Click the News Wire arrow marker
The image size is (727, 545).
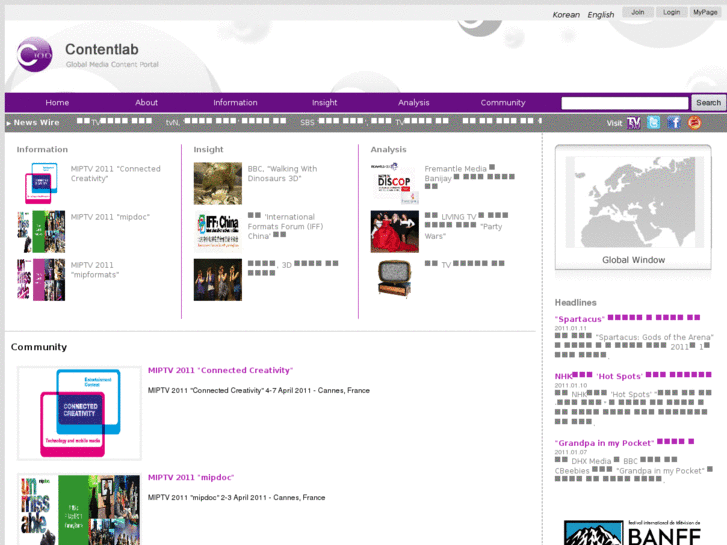click(9, 123)
